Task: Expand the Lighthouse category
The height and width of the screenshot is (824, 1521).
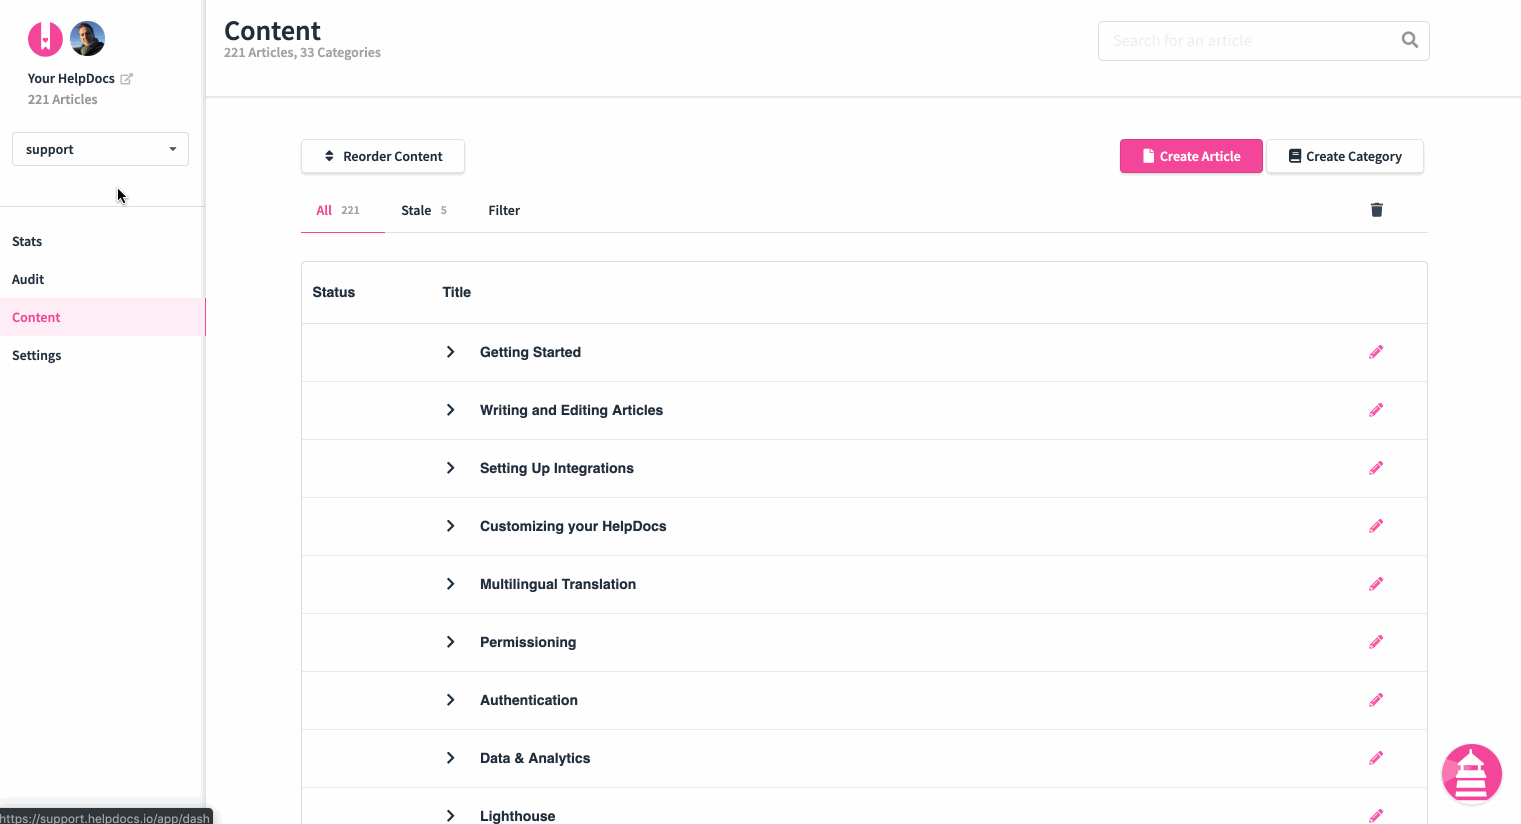Action: pyautogui.click(x=451, y=816)
